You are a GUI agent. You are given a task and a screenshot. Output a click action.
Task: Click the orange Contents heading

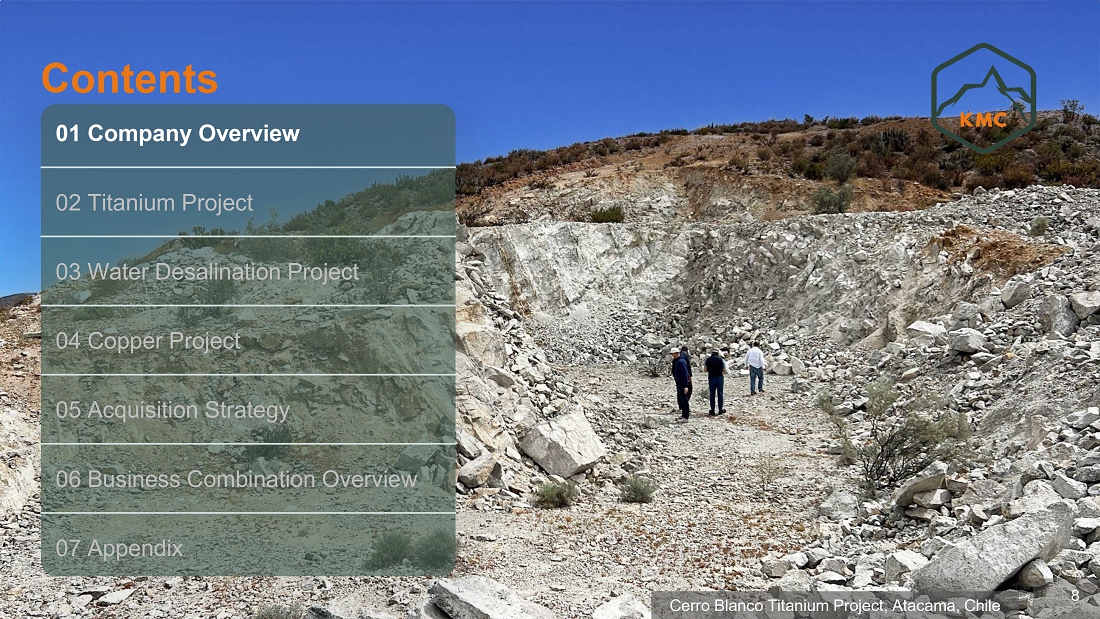tap(130, 78)
